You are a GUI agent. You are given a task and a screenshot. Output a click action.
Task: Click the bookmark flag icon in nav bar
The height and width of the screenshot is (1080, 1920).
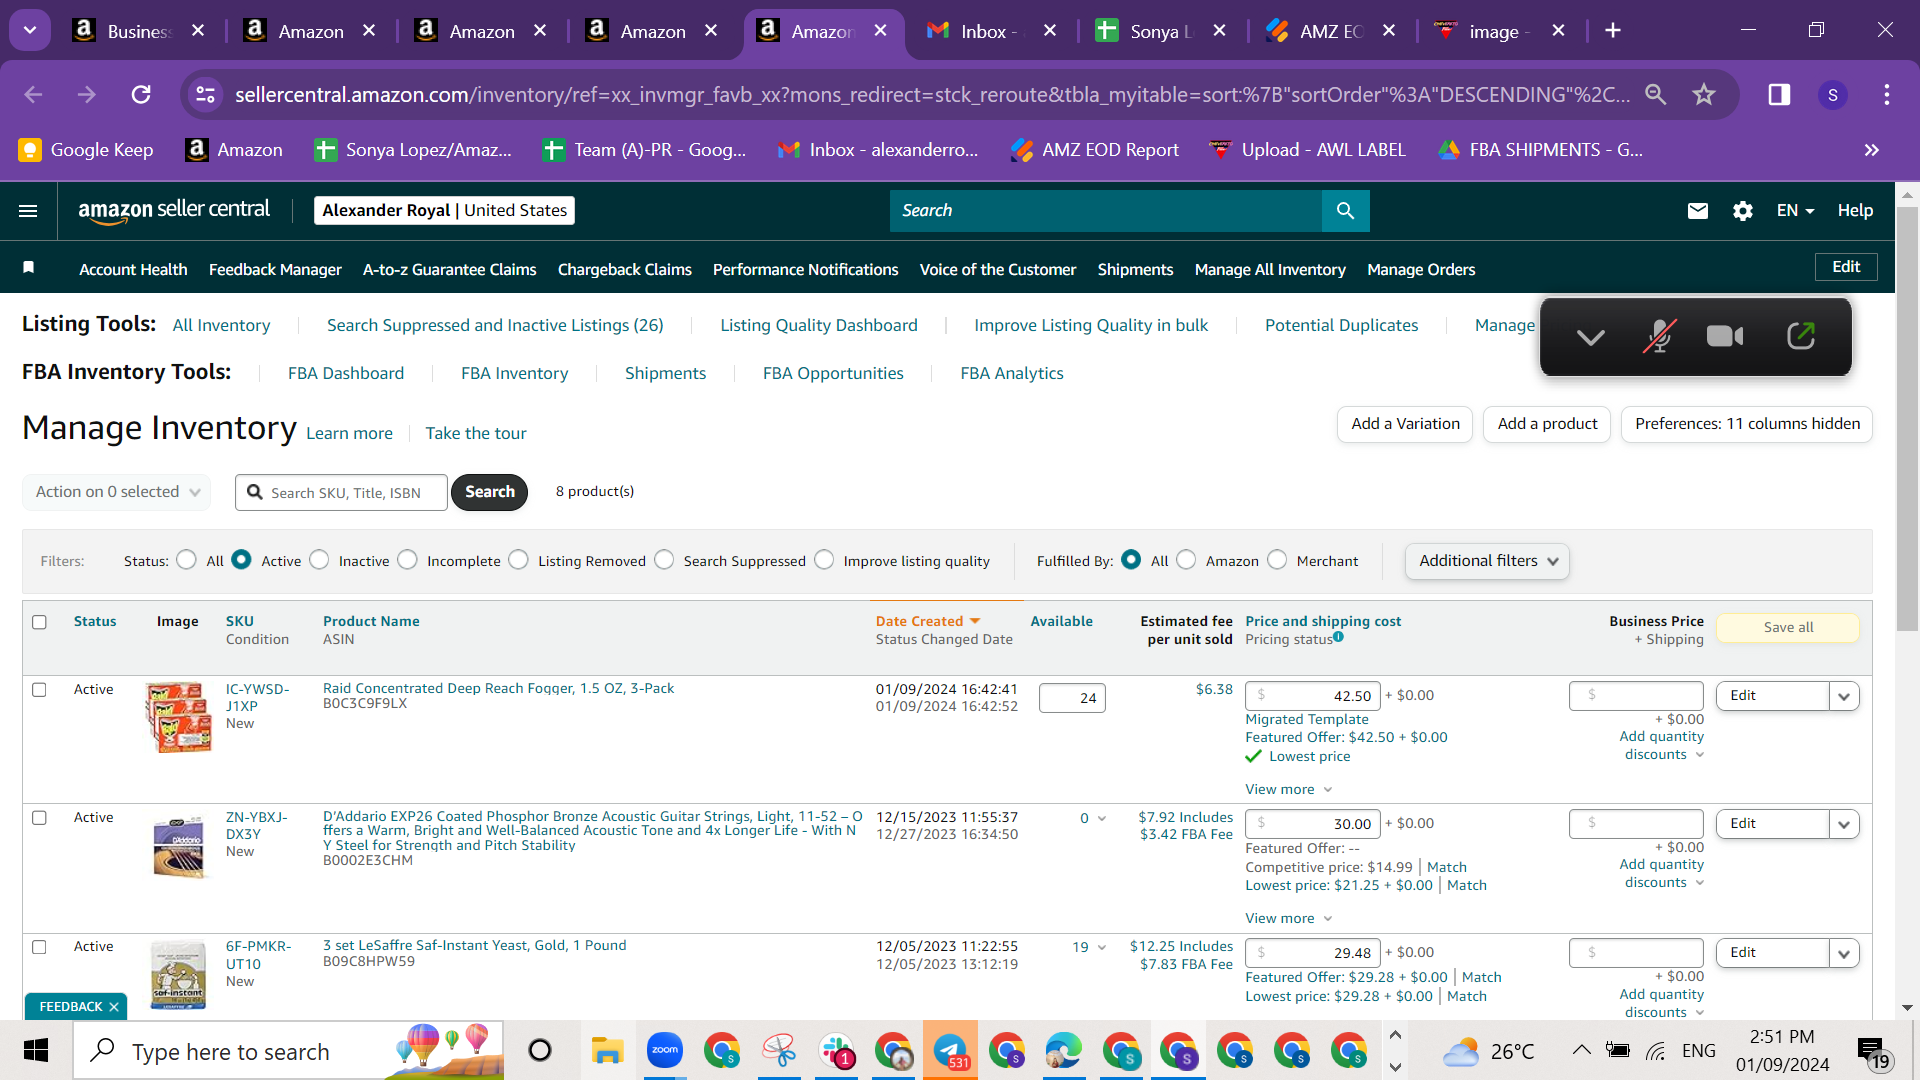[29, 268]
